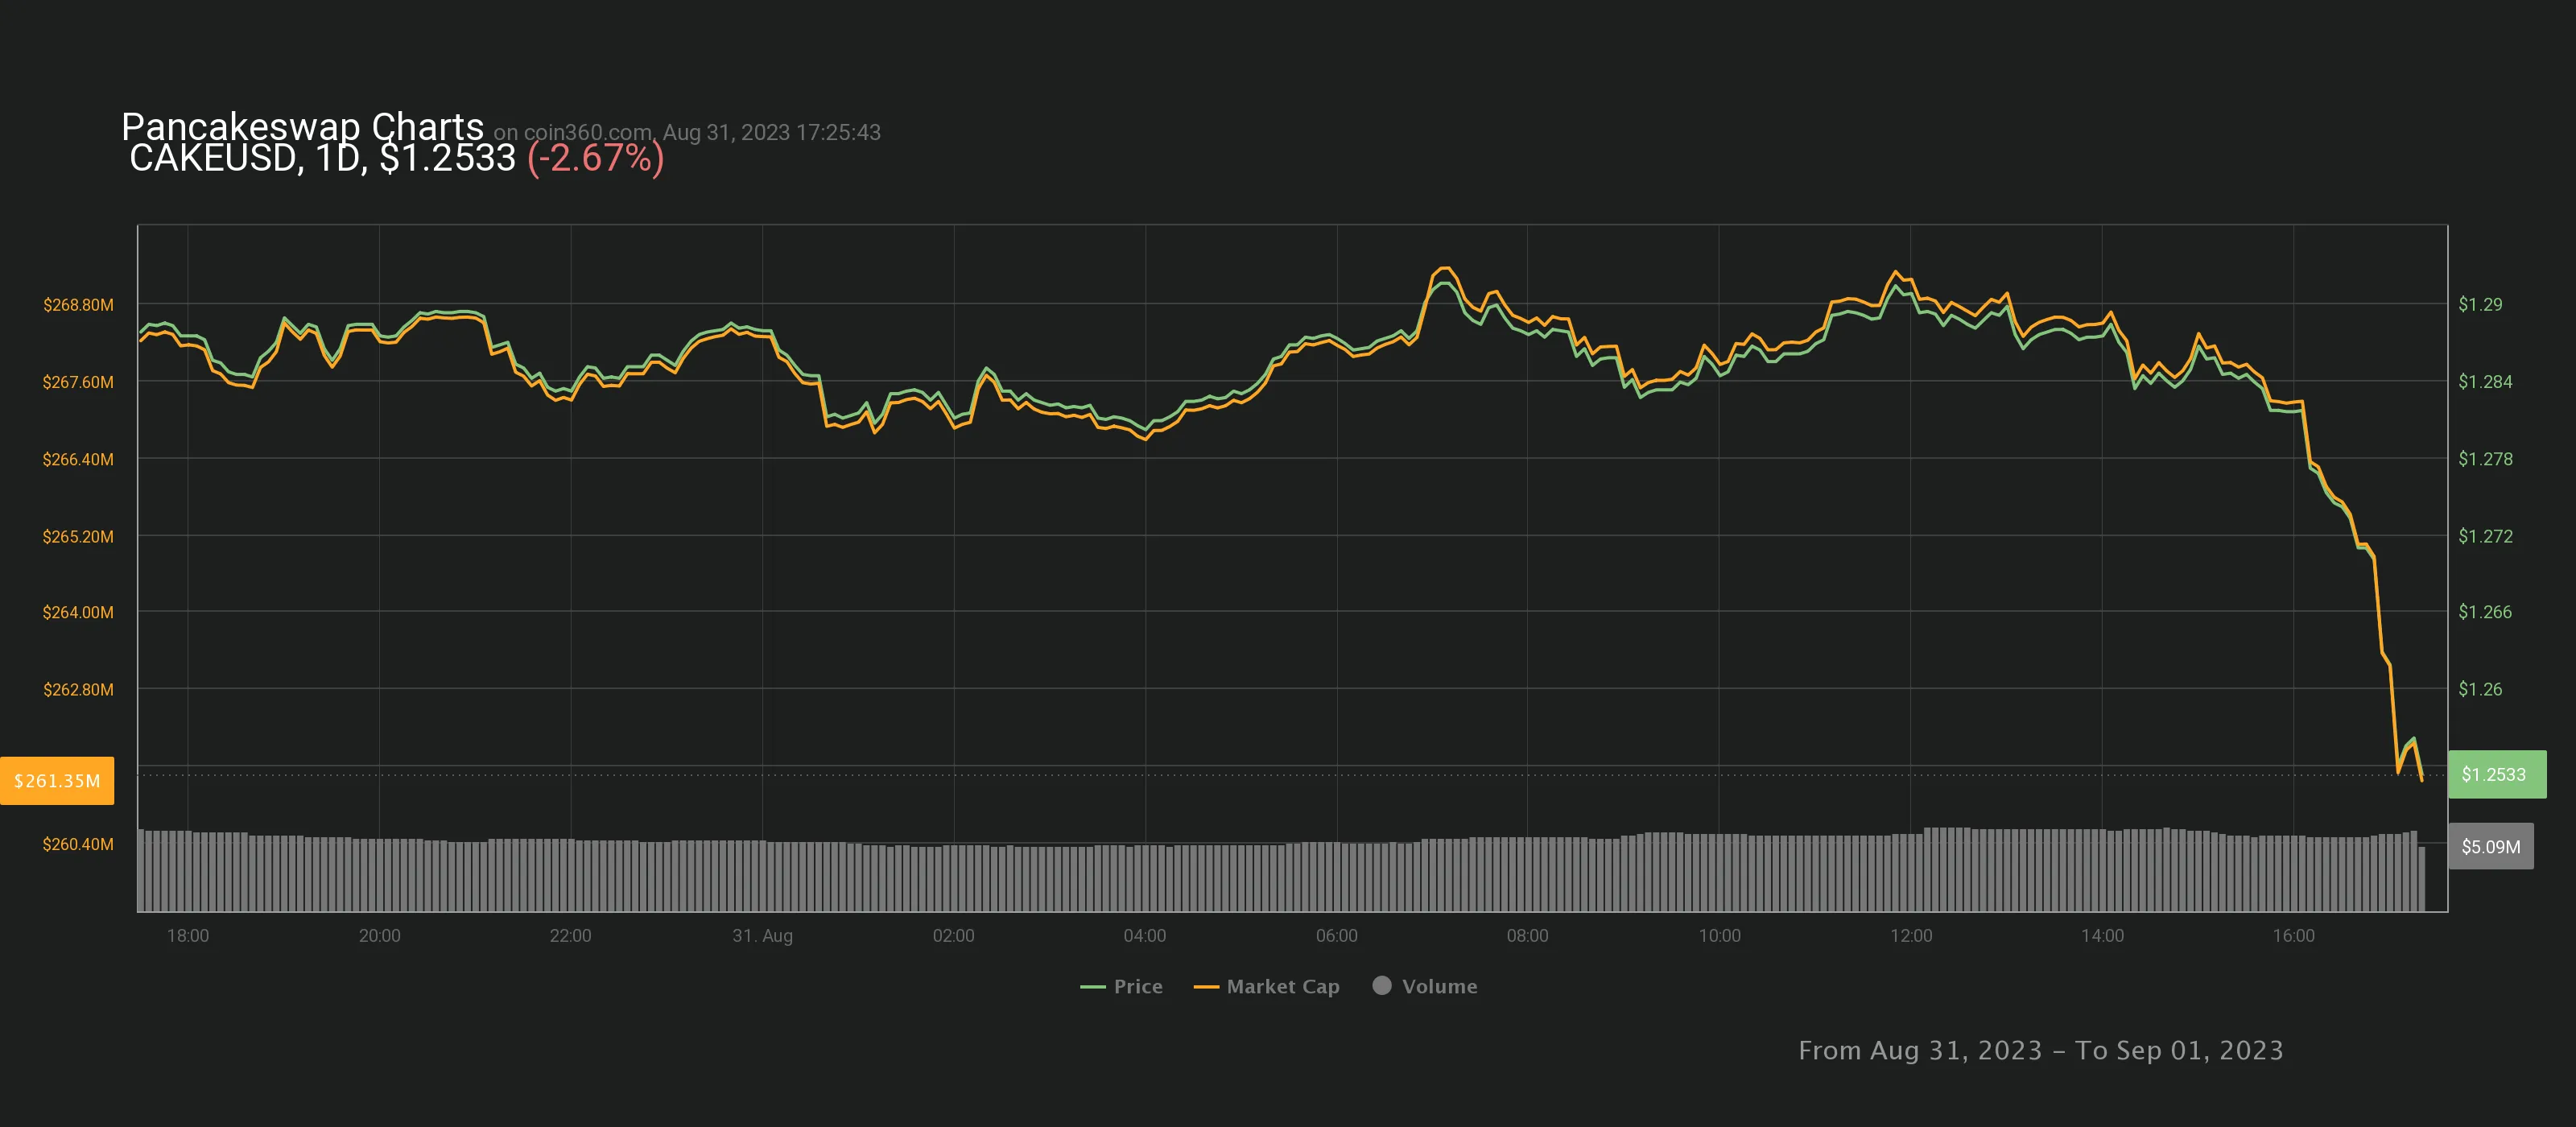2576x1127 pixels.
Task: Click the $1.272 right axis label
Action: click(2485, 536)
